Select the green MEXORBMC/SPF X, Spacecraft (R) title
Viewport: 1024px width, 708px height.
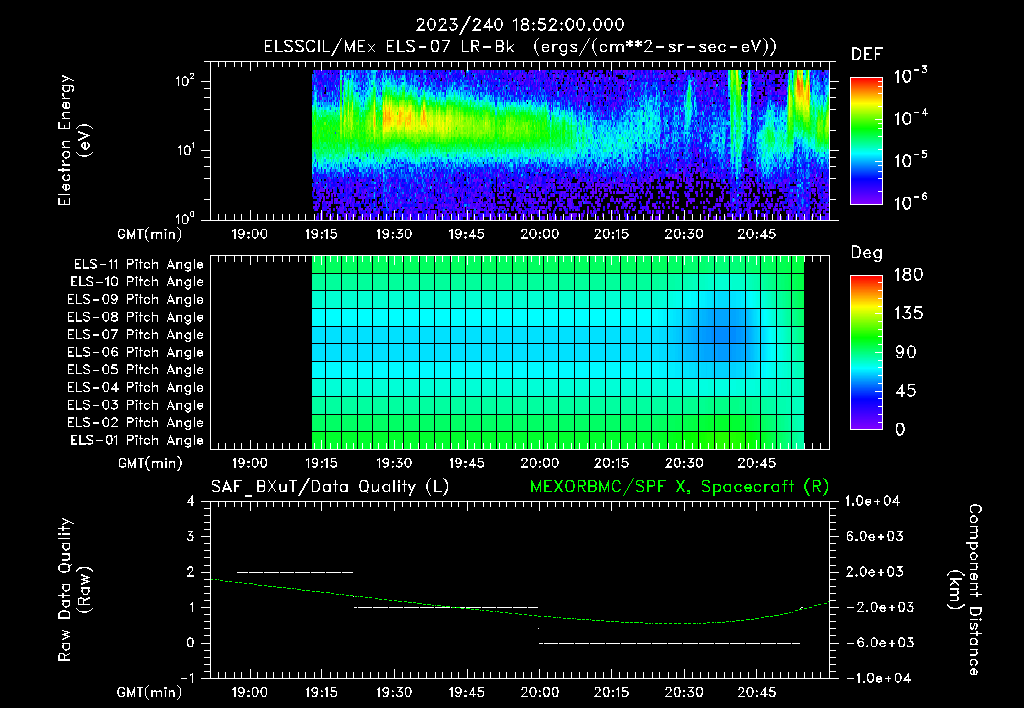[679, 487]
